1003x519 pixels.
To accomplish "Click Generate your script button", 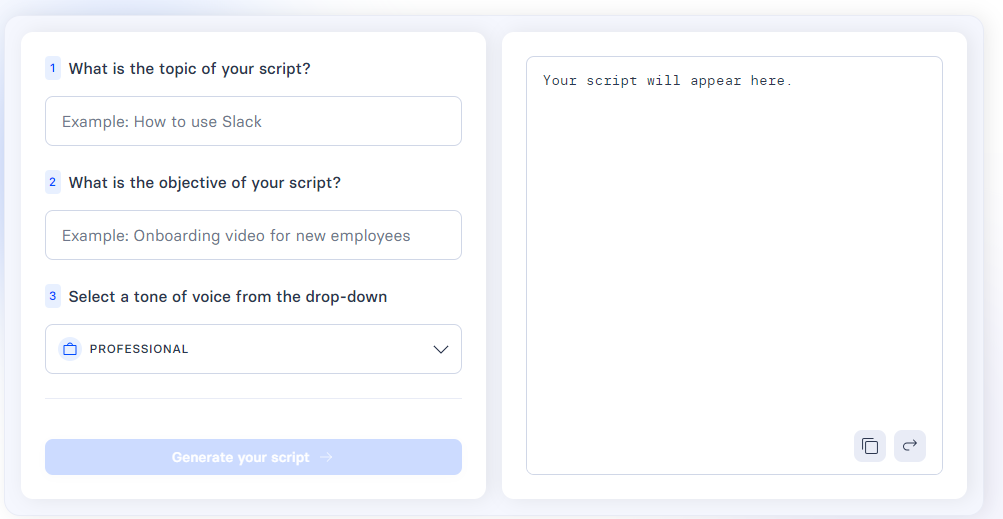I will [x=253, y=457].
